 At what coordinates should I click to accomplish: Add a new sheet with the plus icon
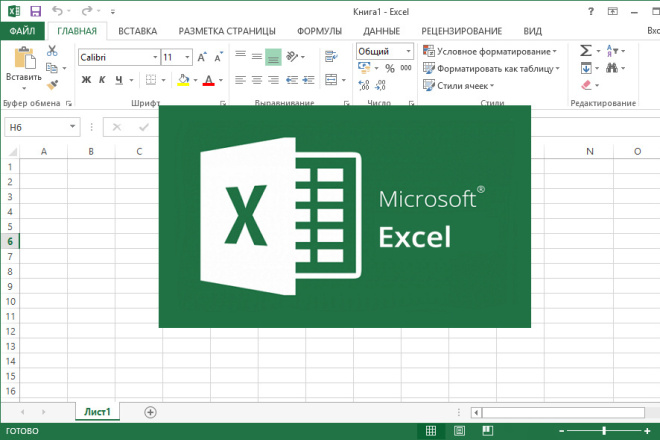pos(151,411)
